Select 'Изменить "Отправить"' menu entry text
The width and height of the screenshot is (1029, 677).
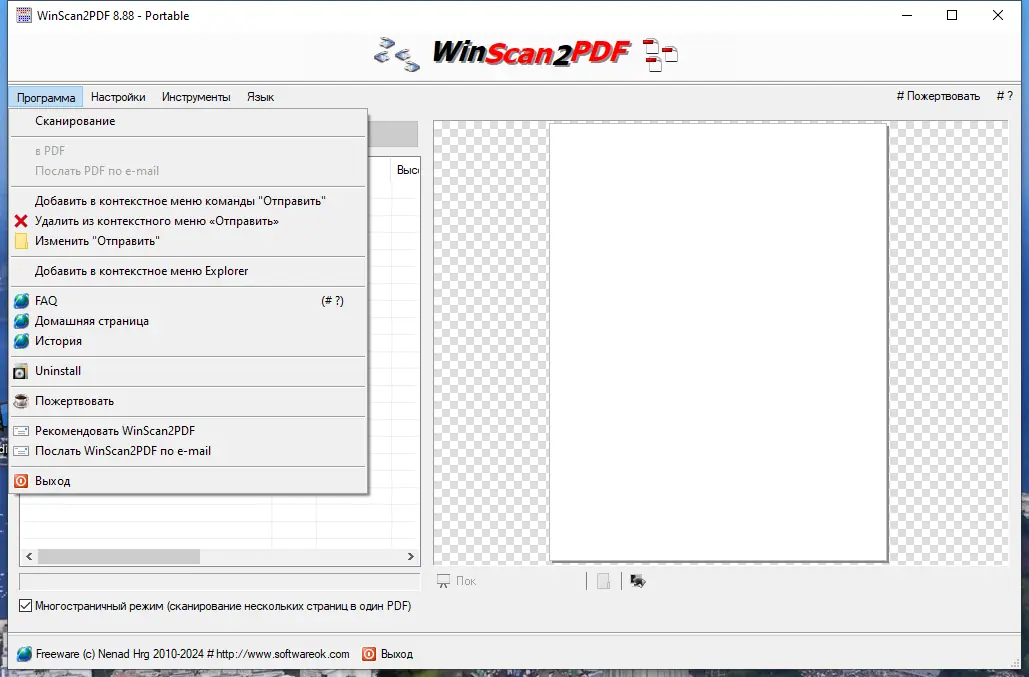97,241
